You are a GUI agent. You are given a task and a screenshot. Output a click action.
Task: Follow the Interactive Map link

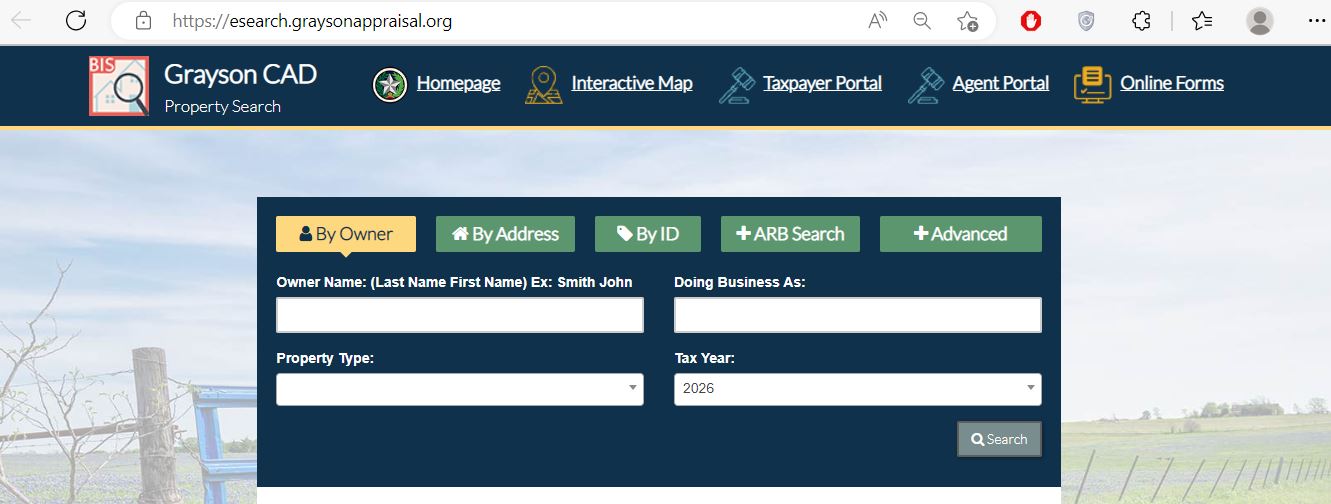coord(631,84)
